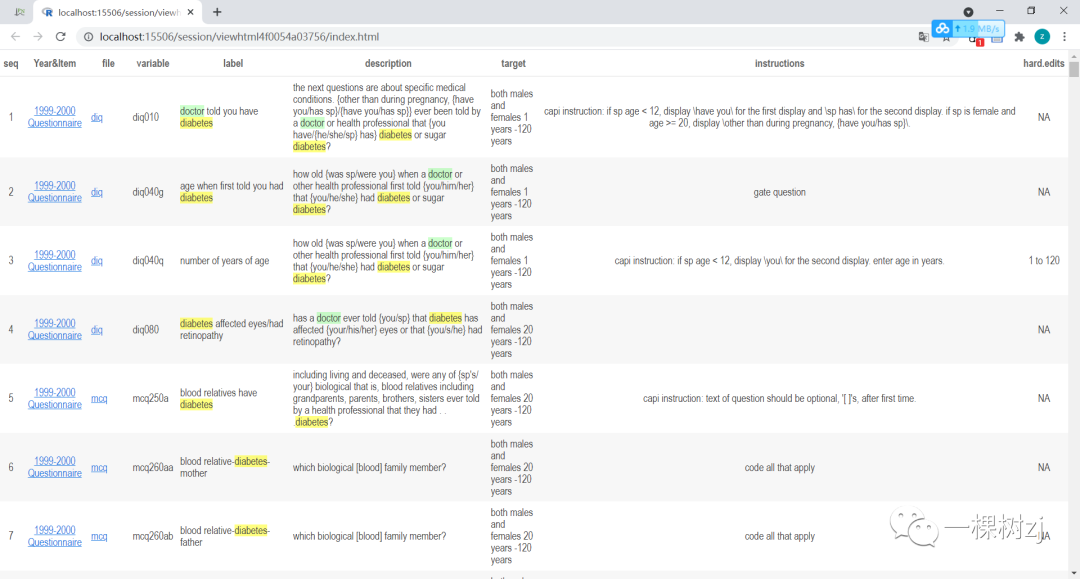Click the description column header

pos(388,63)
